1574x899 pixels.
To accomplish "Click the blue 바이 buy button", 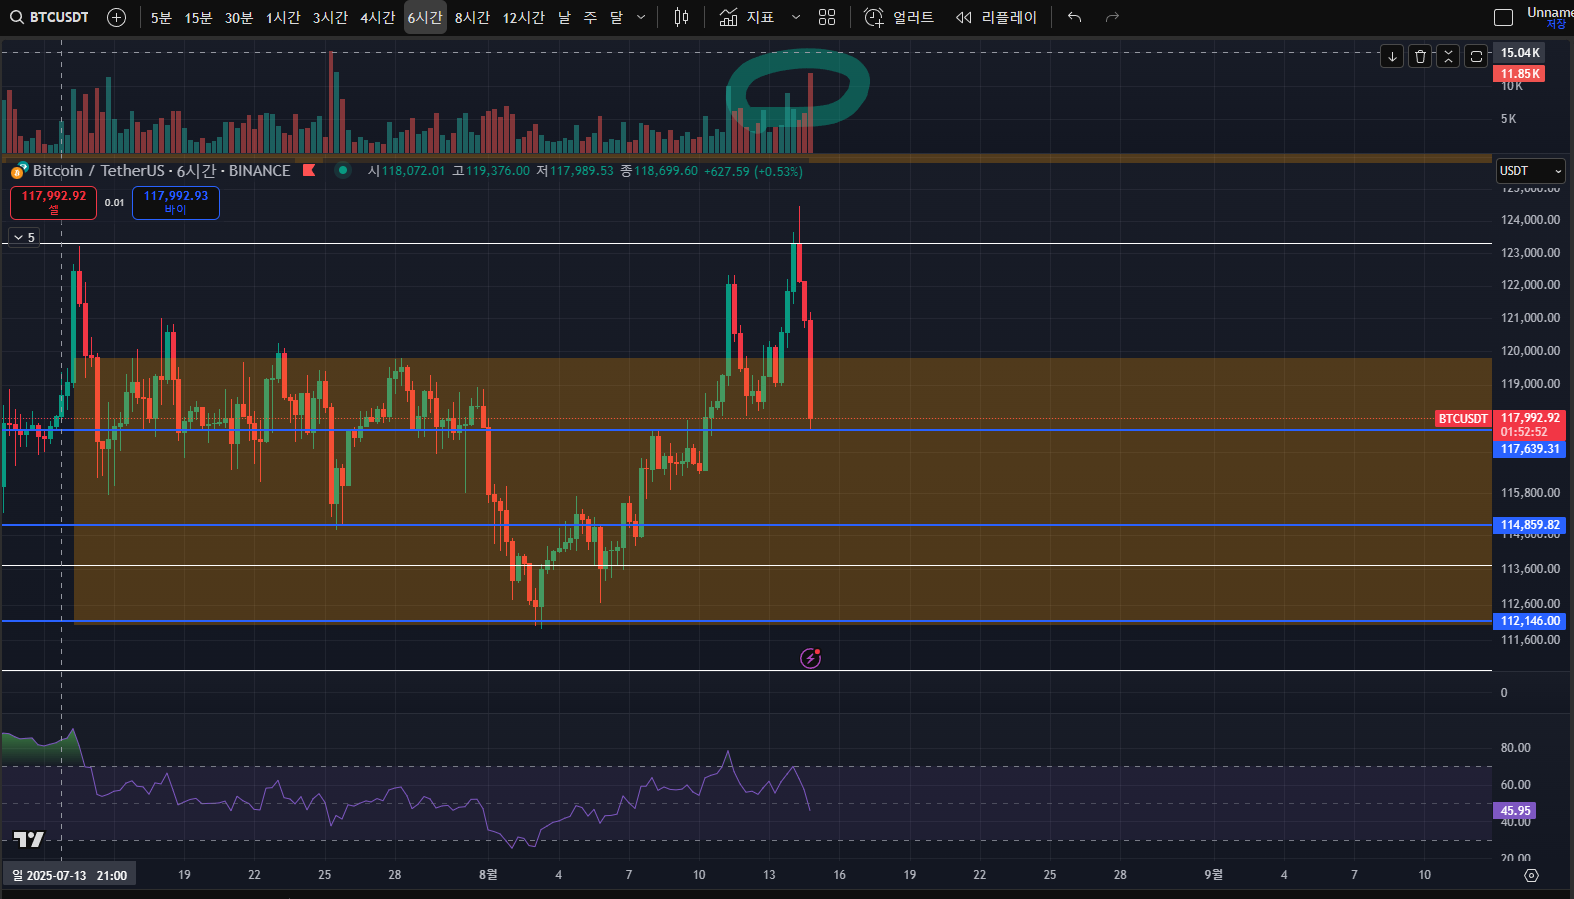I will pos(176,202).
